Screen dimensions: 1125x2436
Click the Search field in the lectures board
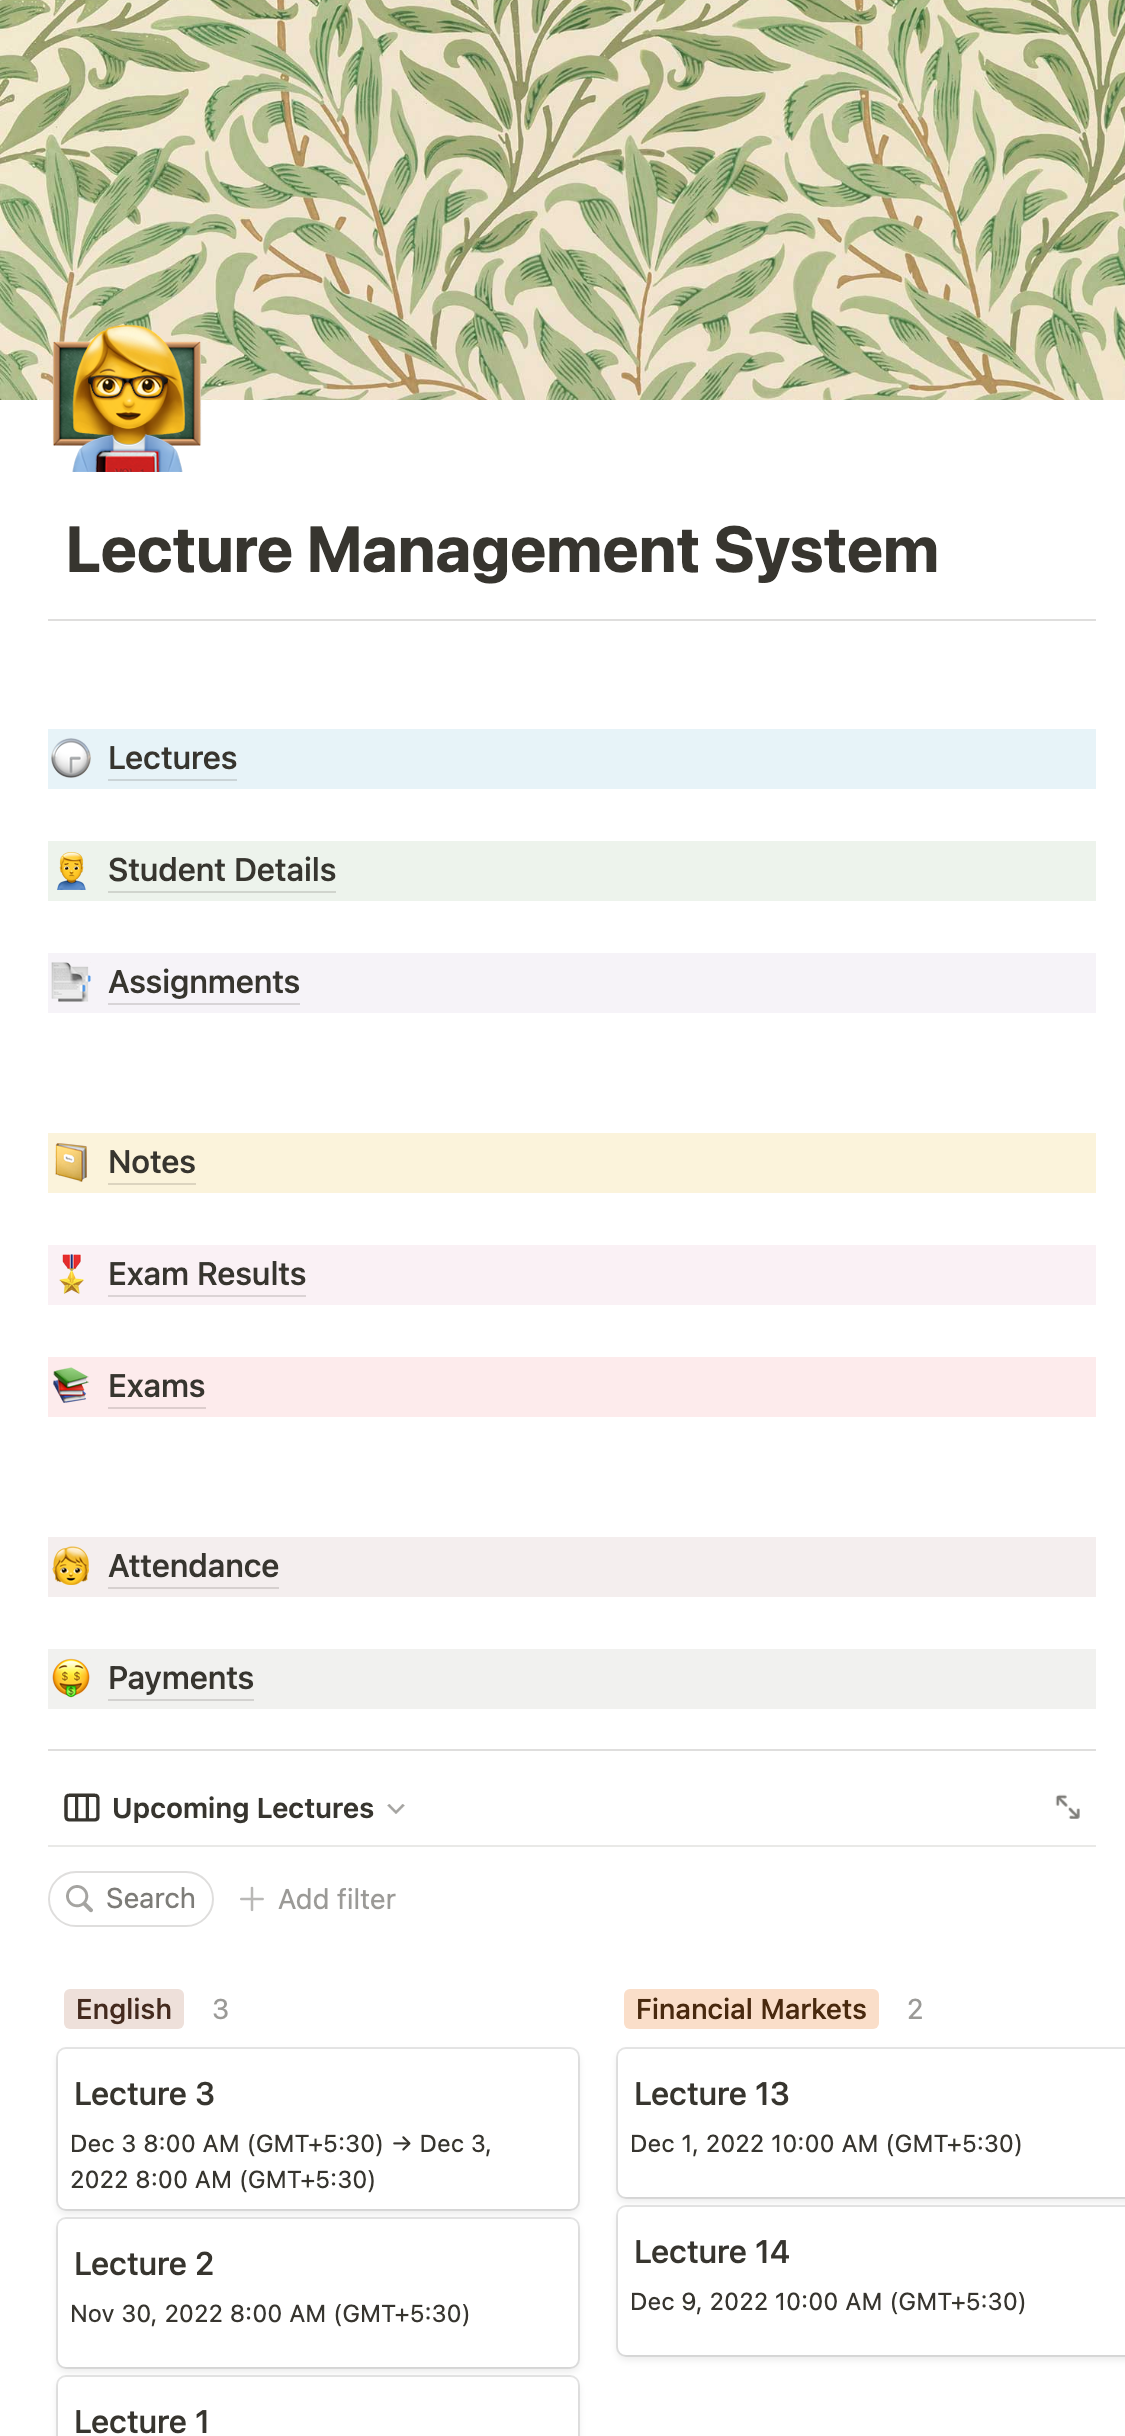(131, 1899)
